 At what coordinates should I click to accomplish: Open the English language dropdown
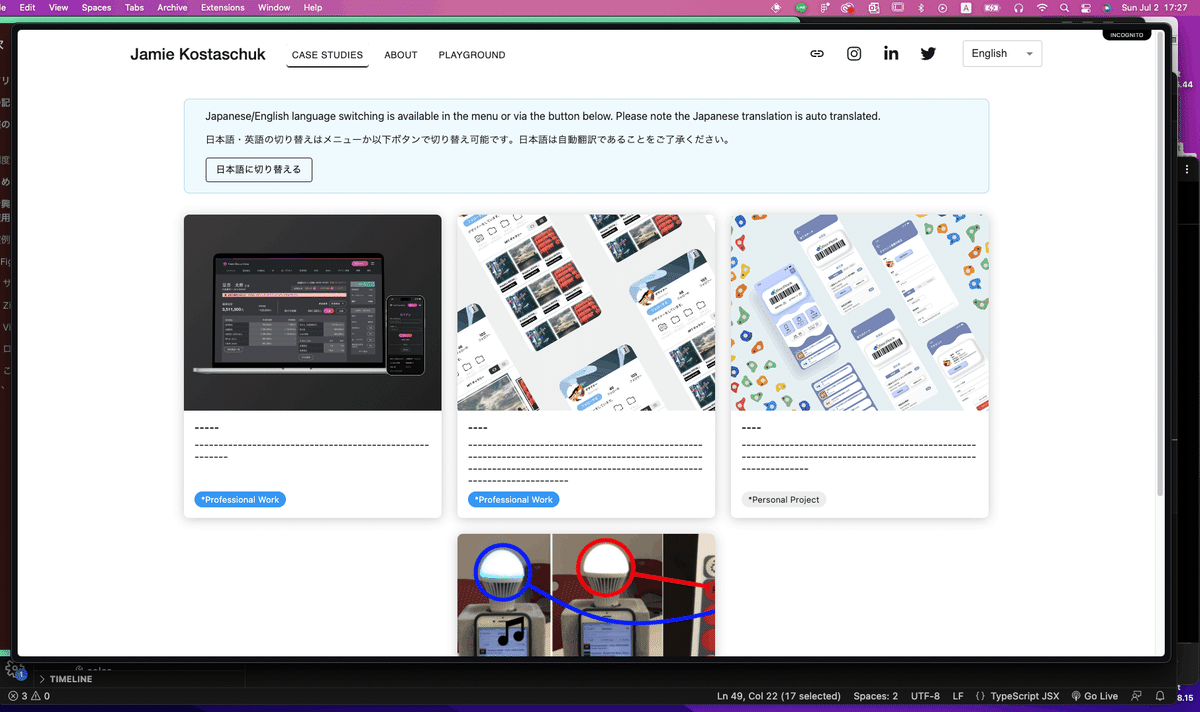click(x=1002, y=54)
